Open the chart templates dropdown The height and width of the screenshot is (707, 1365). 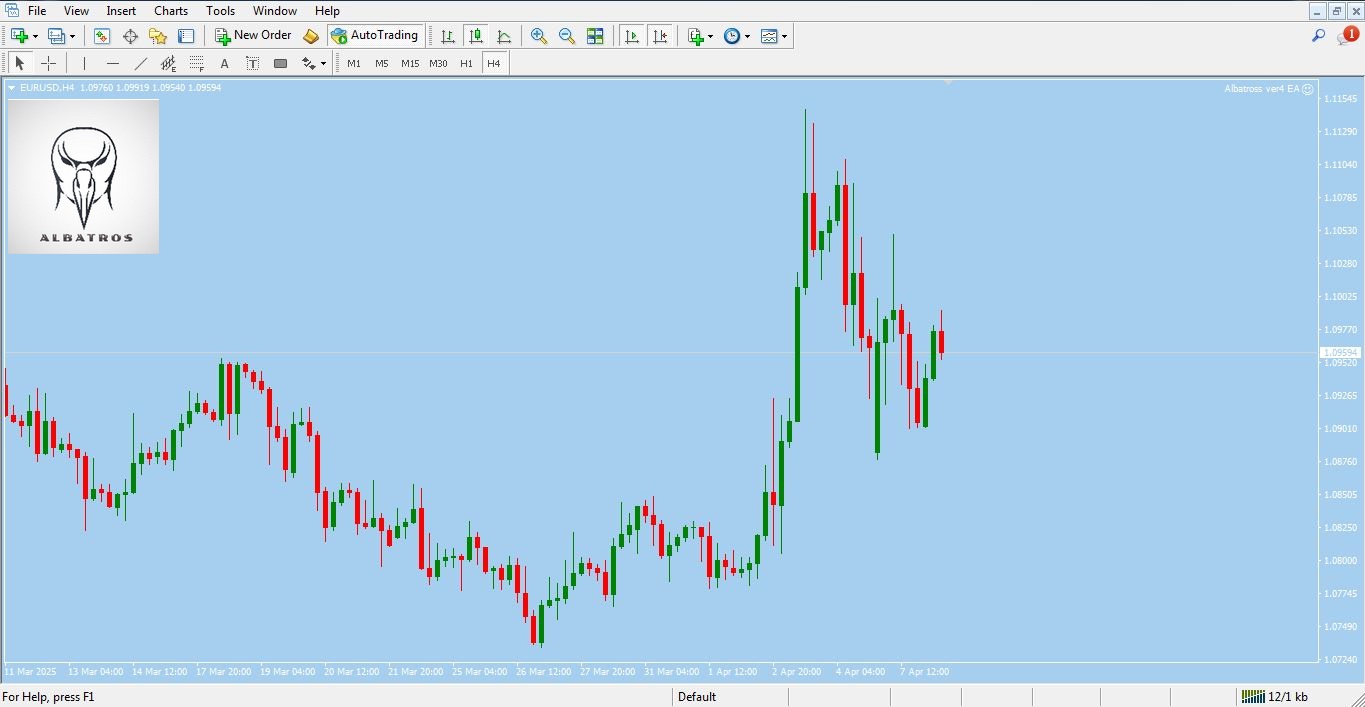click(784, 36)
